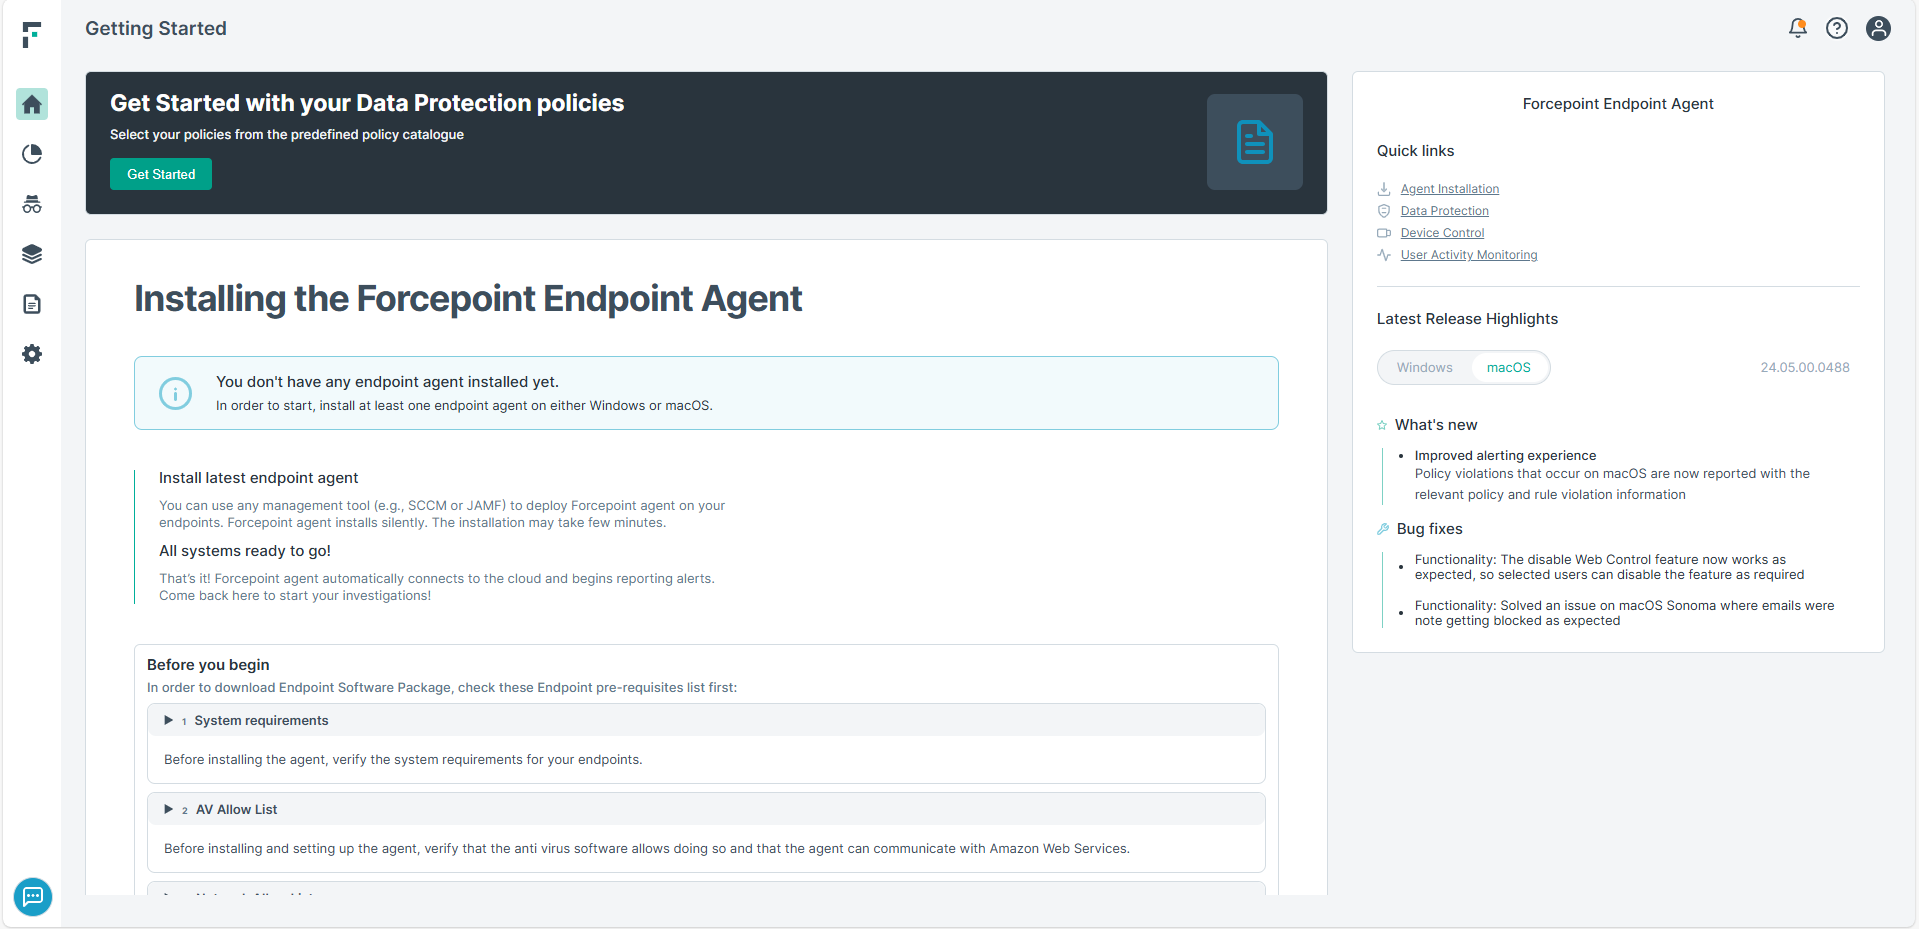Open the Data Protection quick link

[x=1445, y=211]
